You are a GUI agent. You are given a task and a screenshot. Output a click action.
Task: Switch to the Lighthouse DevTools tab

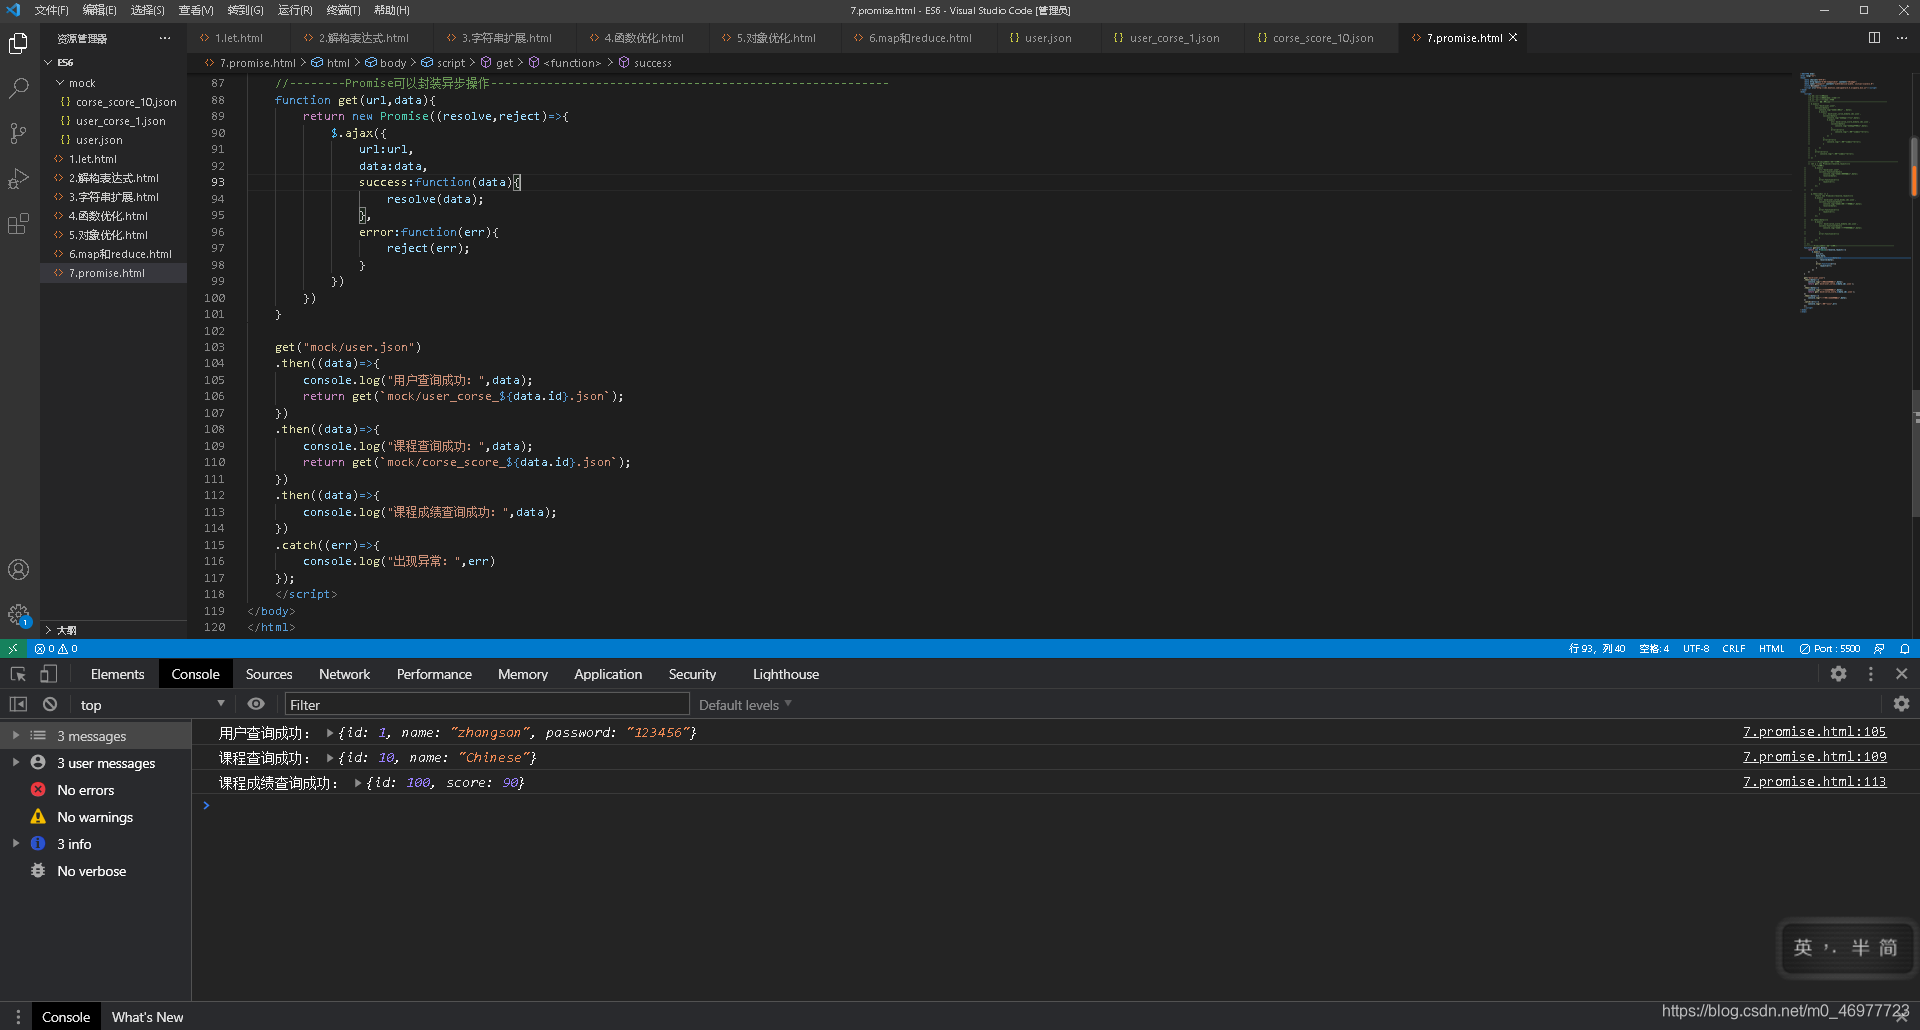coord(785,674)
